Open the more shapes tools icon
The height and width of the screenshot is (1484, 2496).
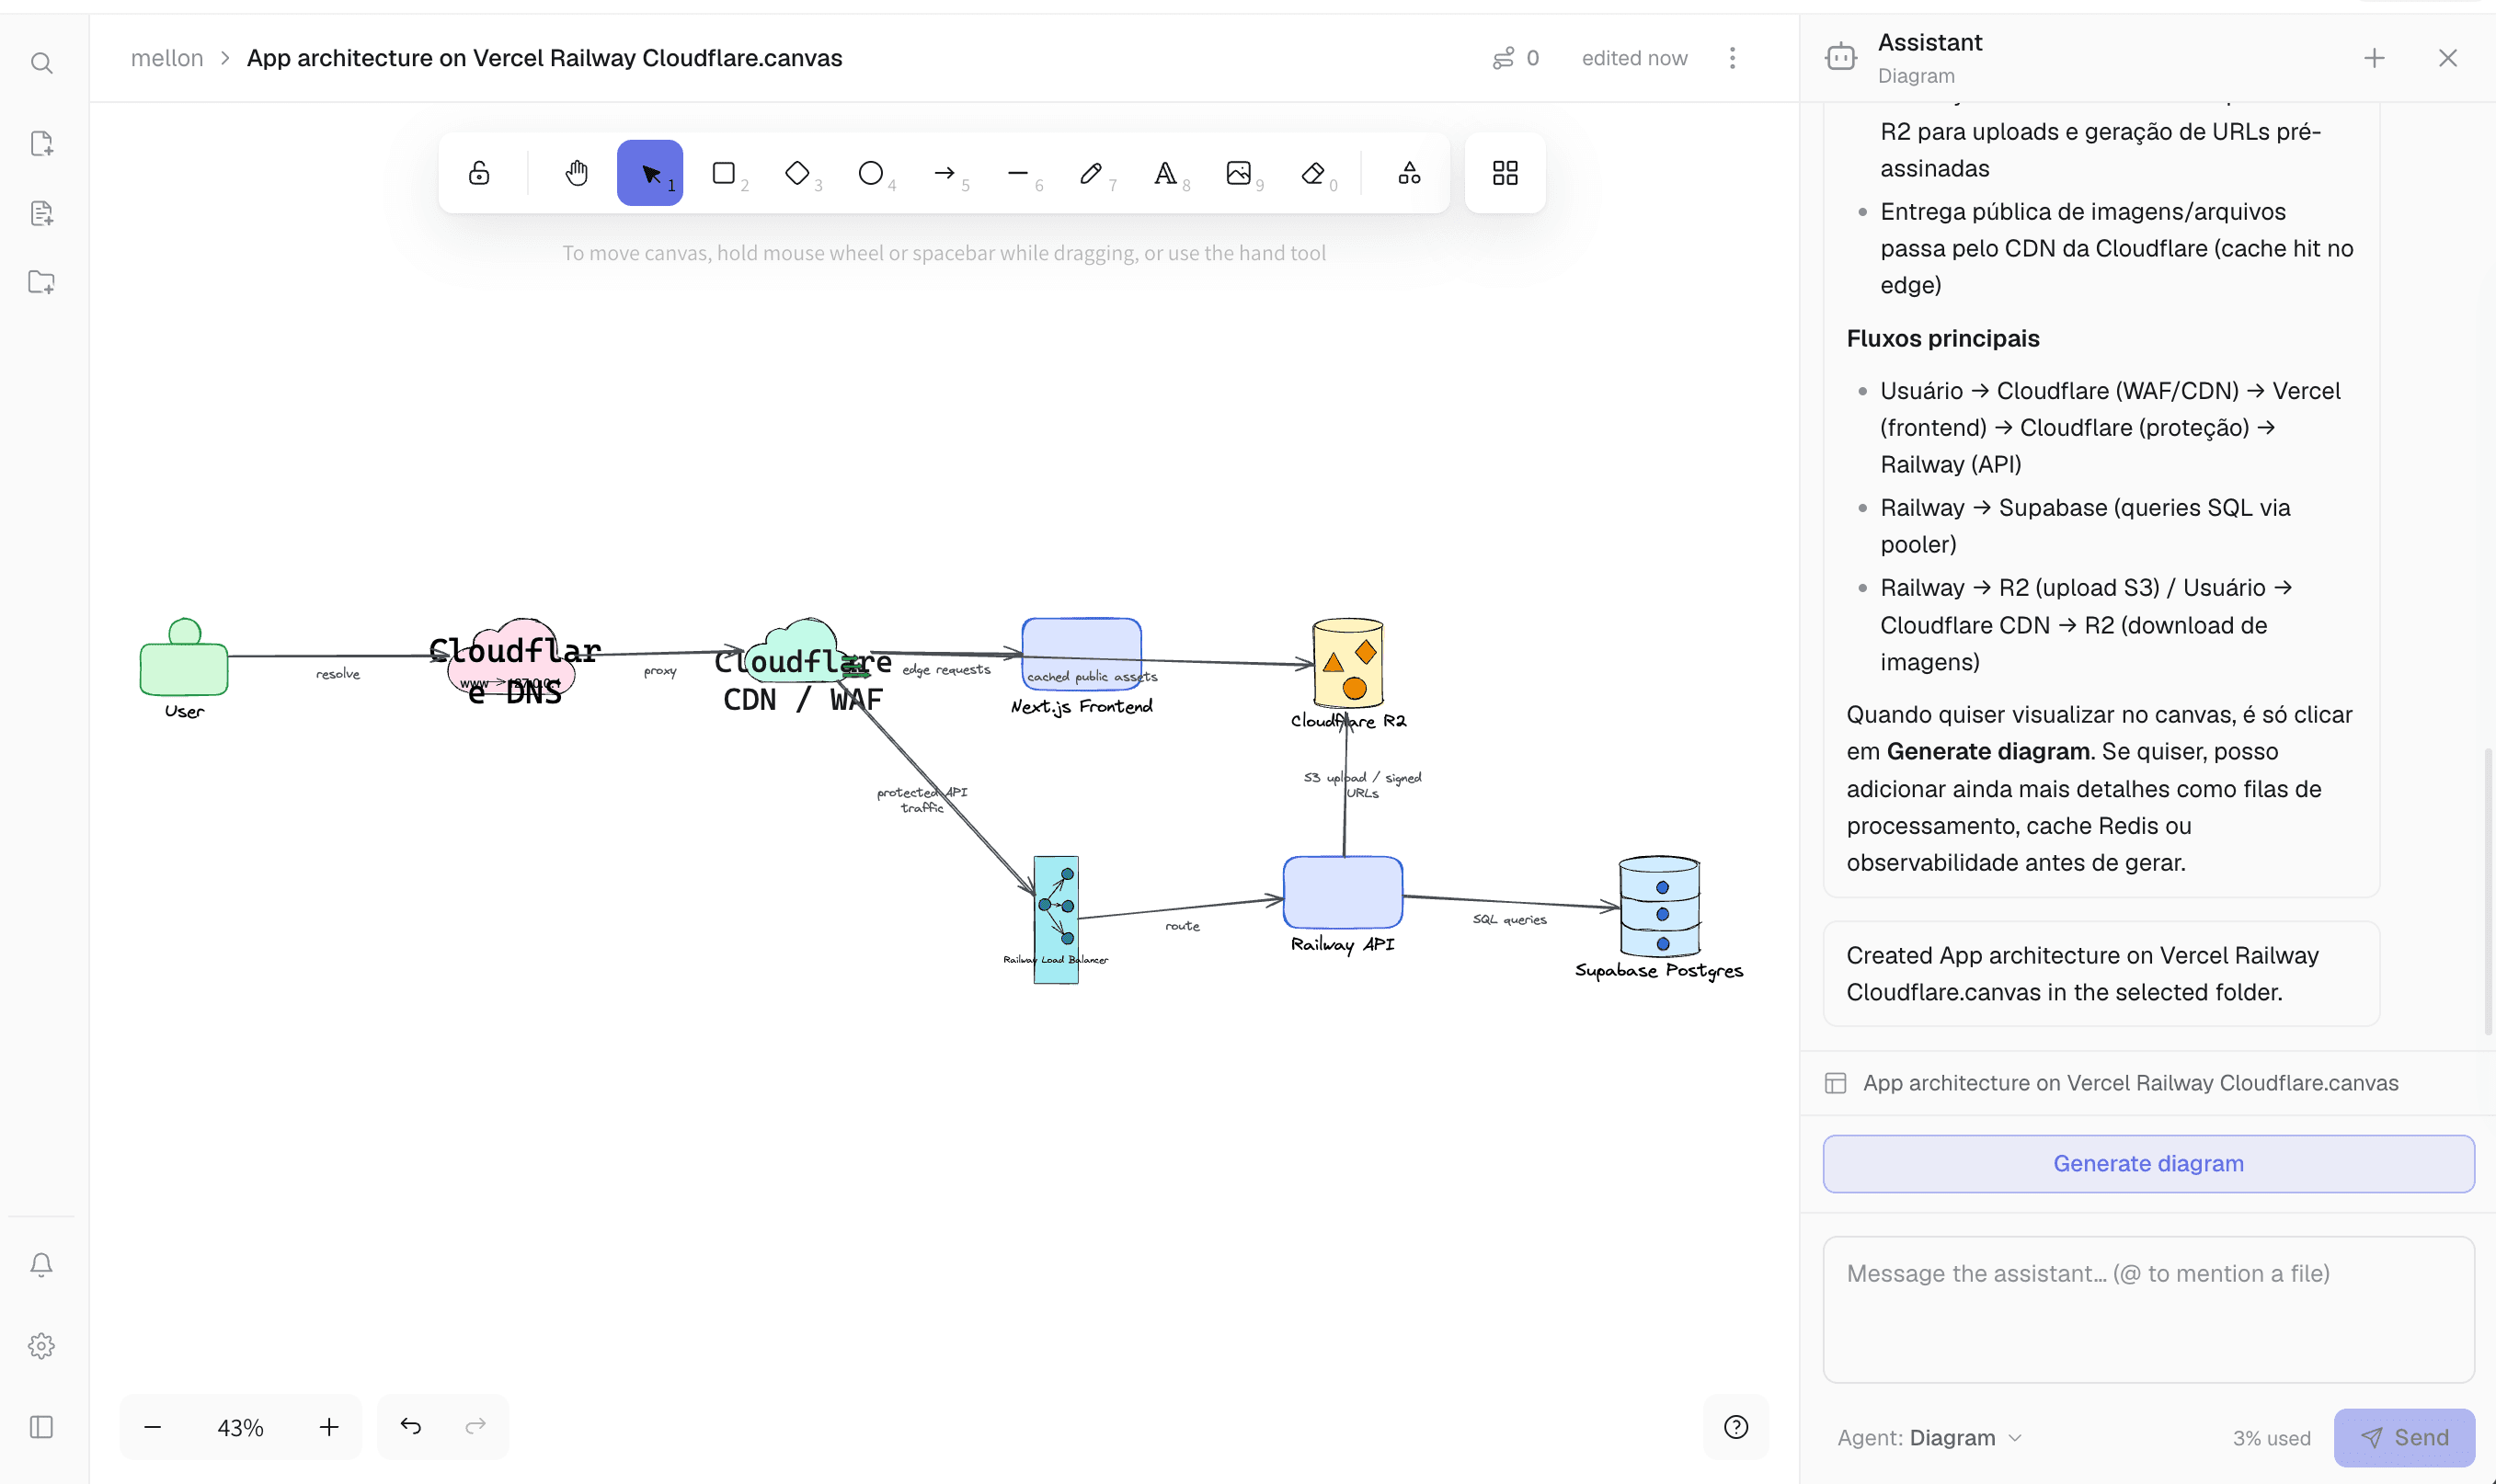point(1409,173)
